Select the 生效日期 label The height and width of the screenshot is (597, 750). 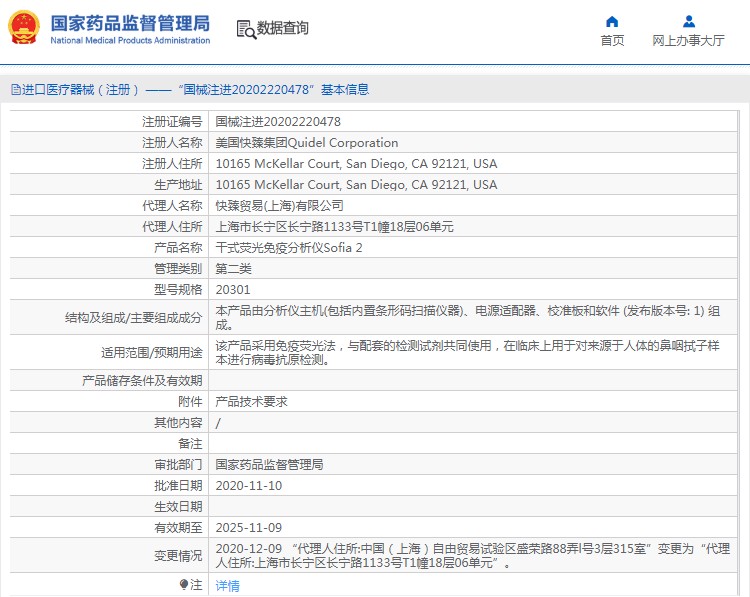[178, 507]
